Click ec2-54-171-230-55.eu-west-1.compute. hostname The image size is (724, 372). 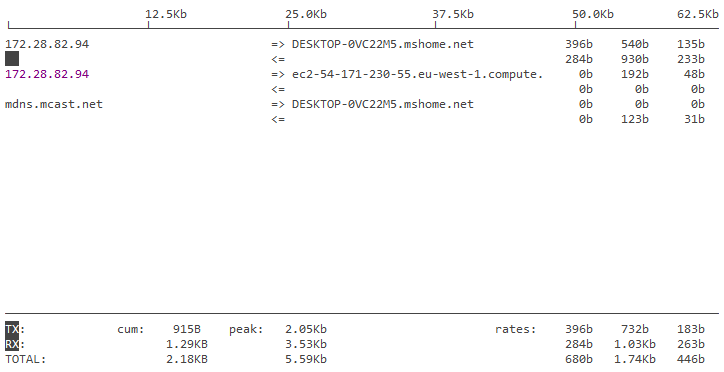(x=417, y=74)
